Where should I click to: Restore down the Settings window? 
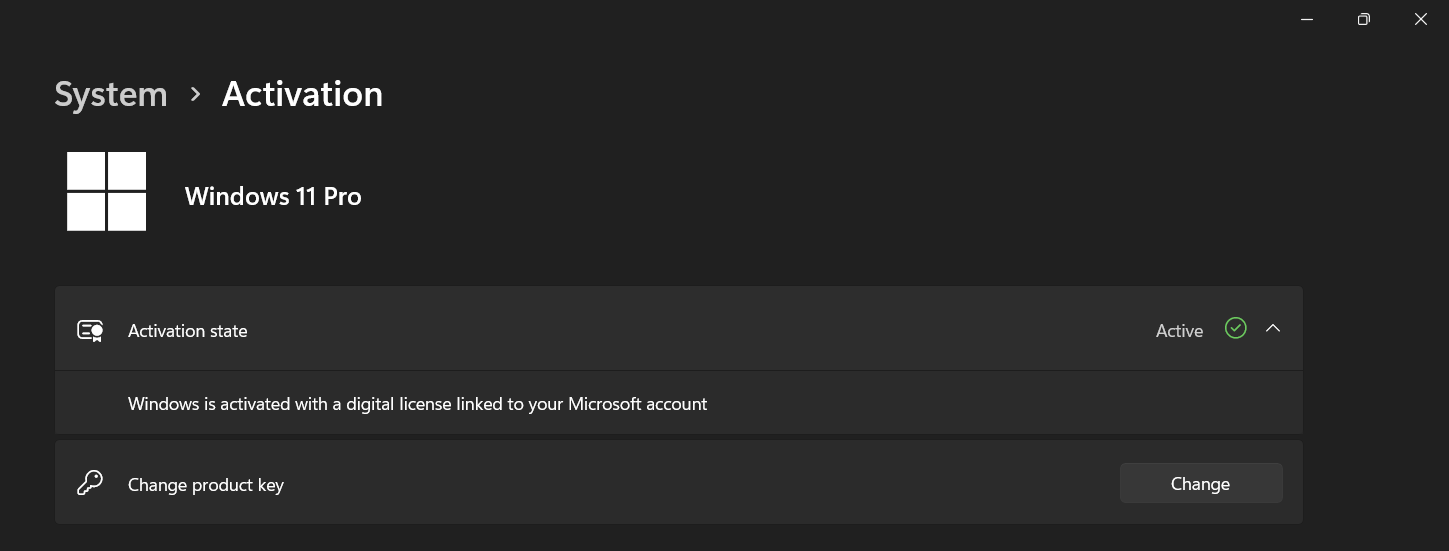(1363, 19)
